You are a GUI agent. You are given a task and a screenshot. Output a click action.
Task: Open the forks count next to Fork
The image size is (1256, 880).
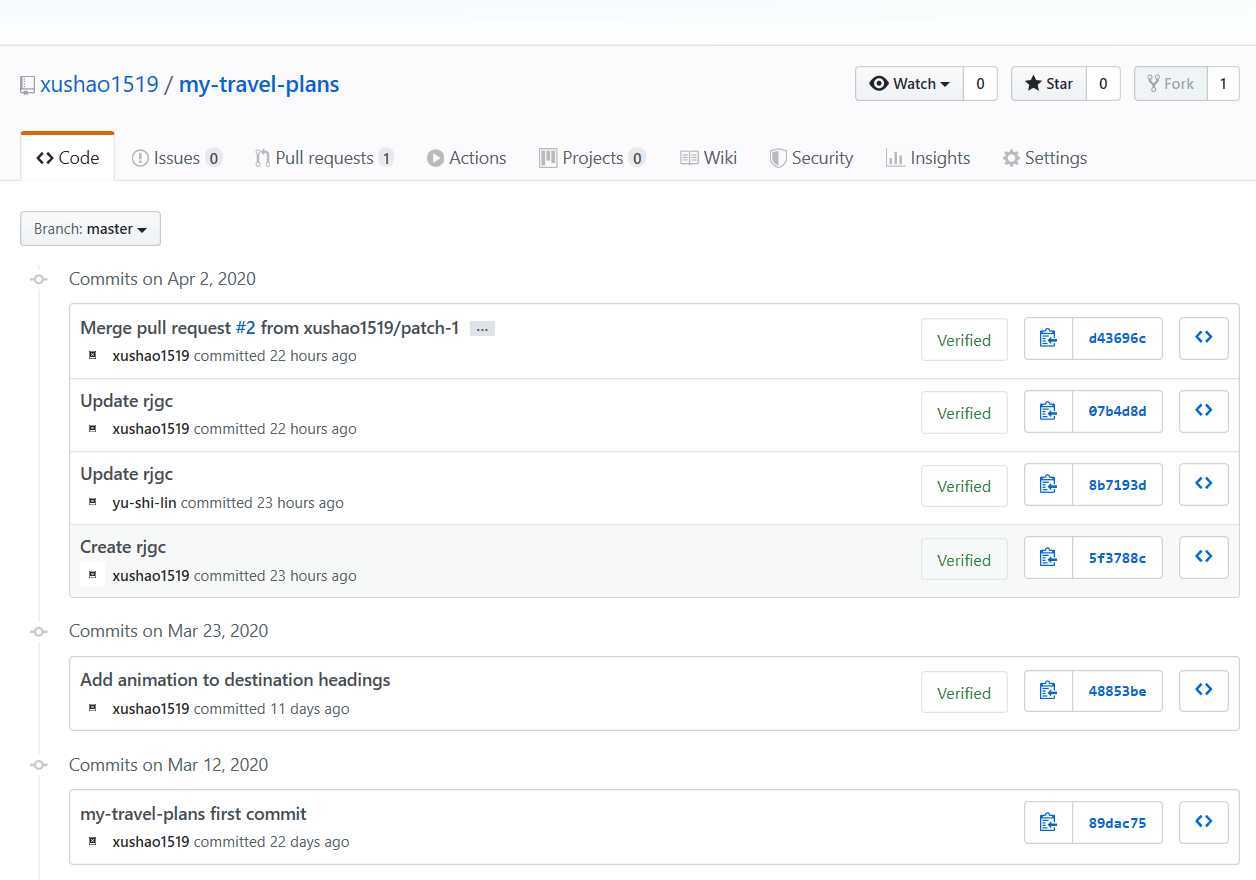coord(1223,84)
